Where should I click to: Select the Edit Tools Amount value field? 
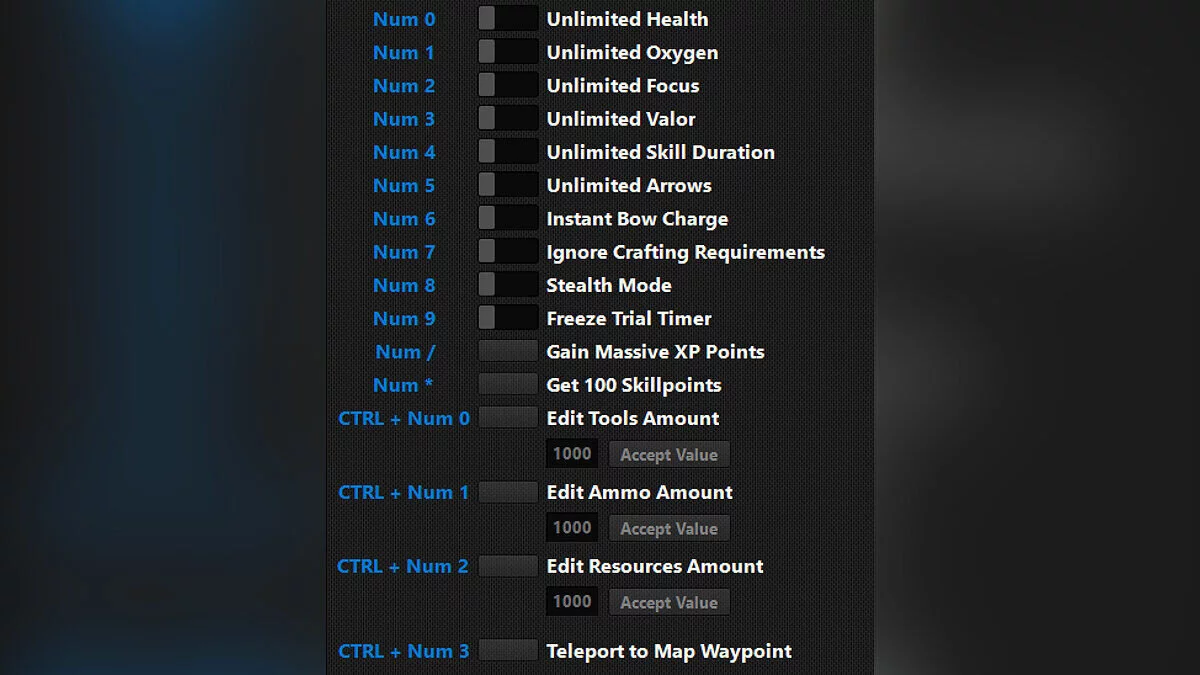[x=572, y=453]
